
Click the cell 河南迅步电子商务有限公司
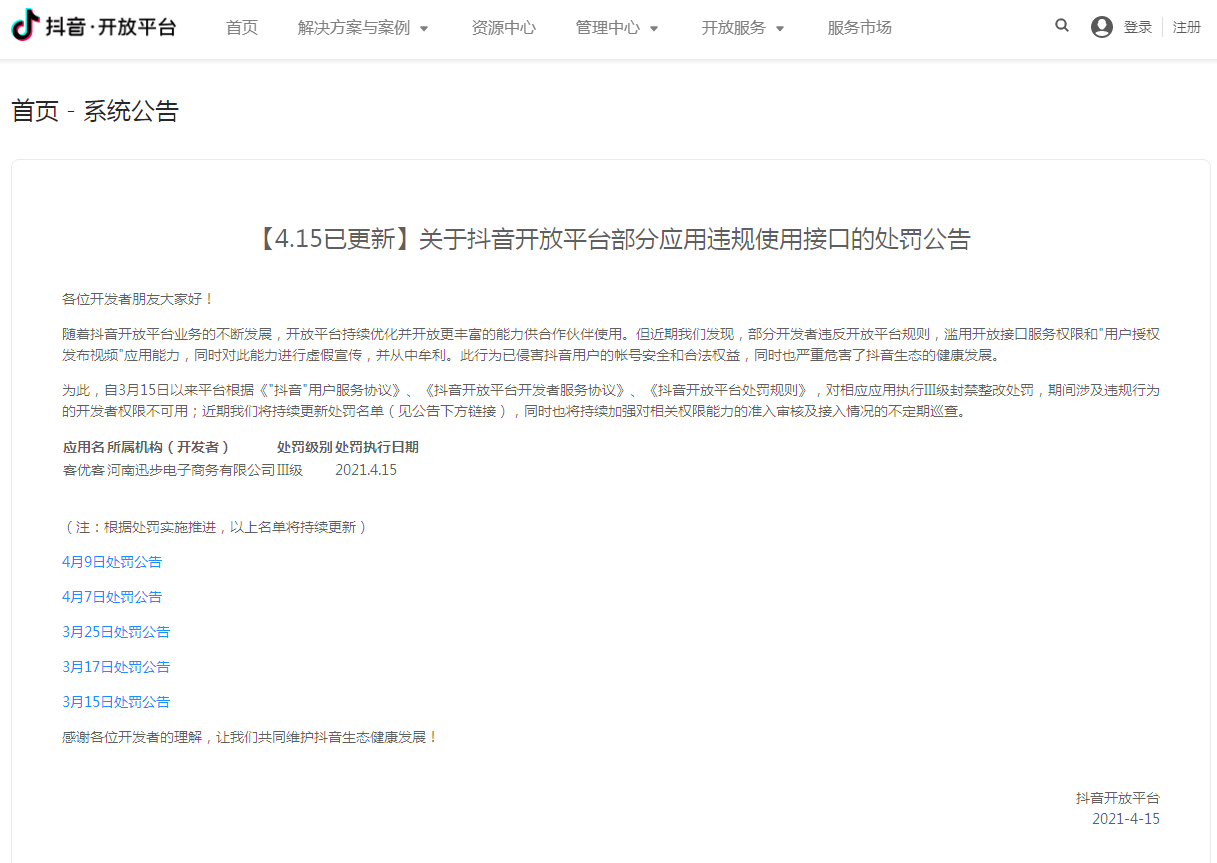[x=190, y=470]
